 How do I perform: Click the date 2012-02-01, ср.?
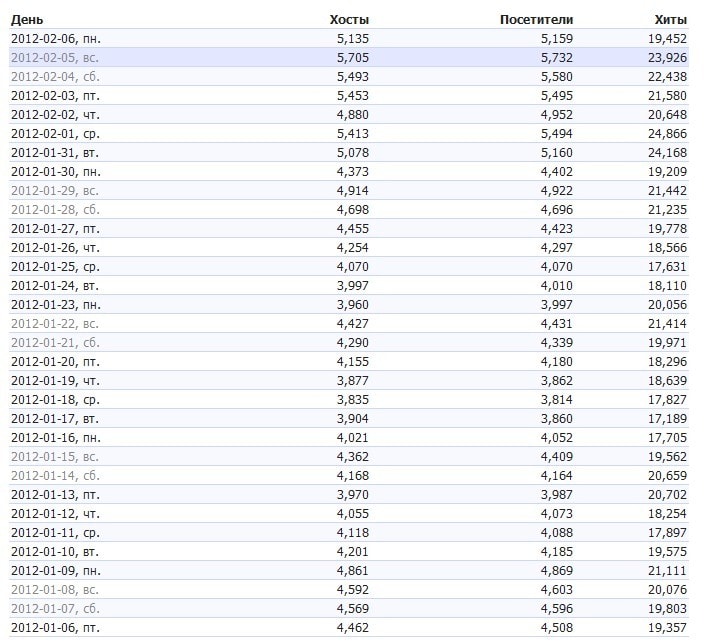tap(55, 133)
